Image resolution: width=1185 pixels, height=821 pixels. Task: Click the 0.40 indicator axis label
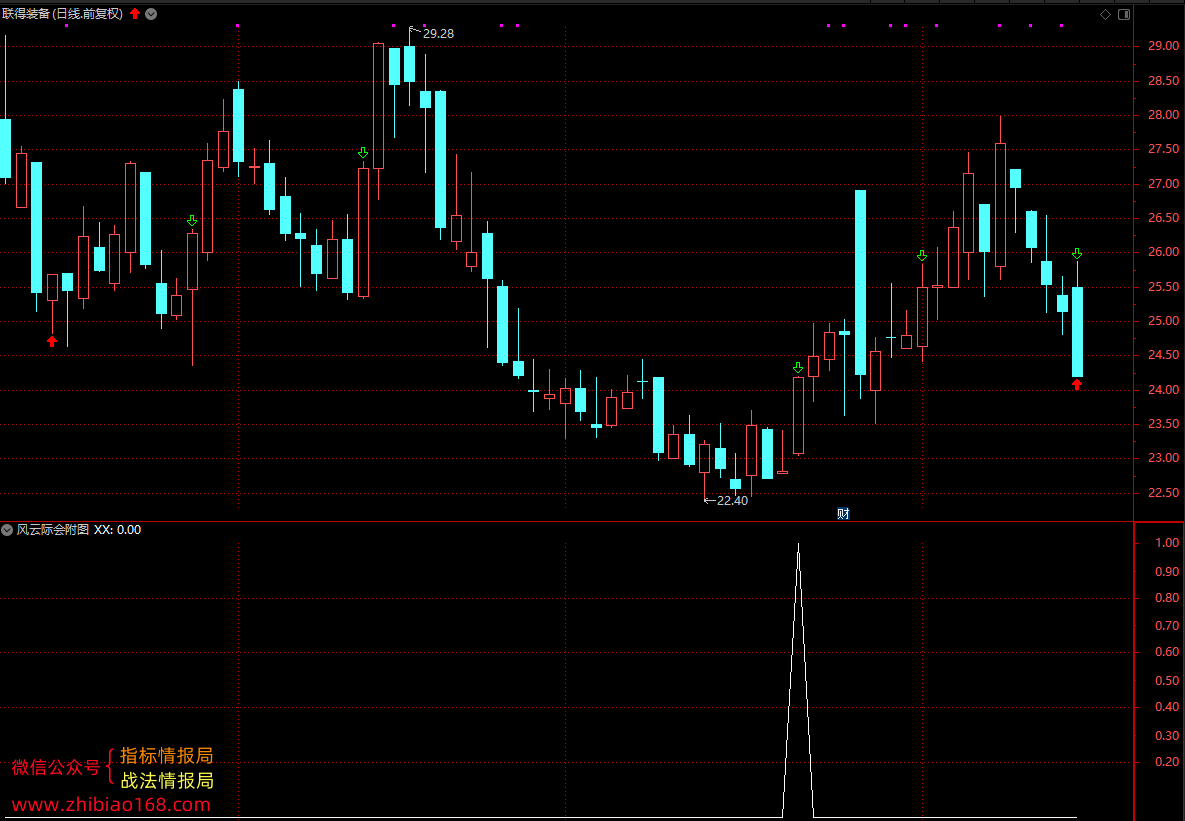pyautogui.click(x=1167, y=707)
